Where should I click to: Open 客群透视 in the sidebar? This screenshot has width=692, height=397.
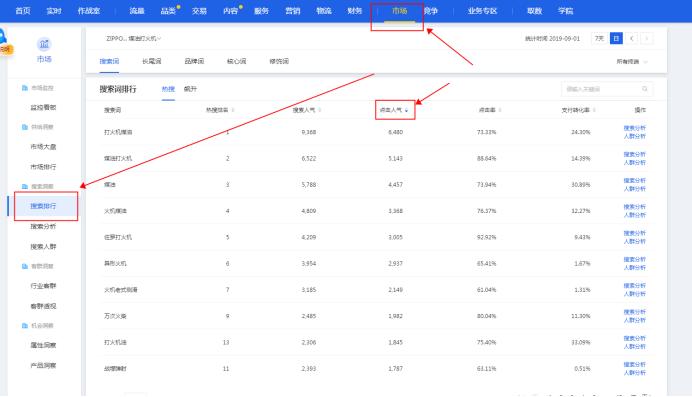[43, 306]
